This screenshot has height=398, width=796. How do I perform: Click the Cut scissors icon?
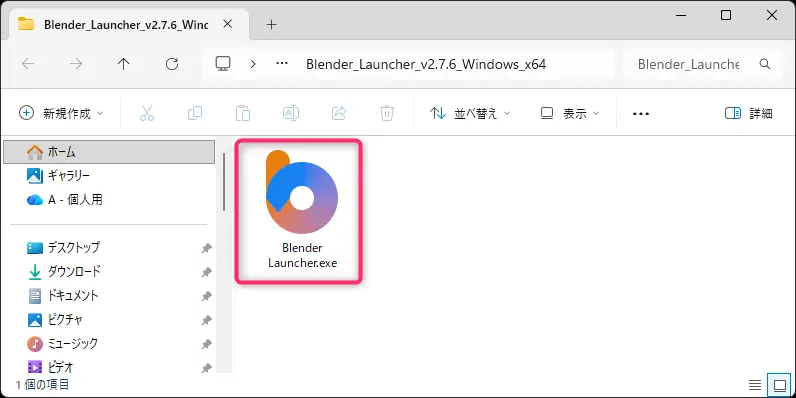(147, 113)
